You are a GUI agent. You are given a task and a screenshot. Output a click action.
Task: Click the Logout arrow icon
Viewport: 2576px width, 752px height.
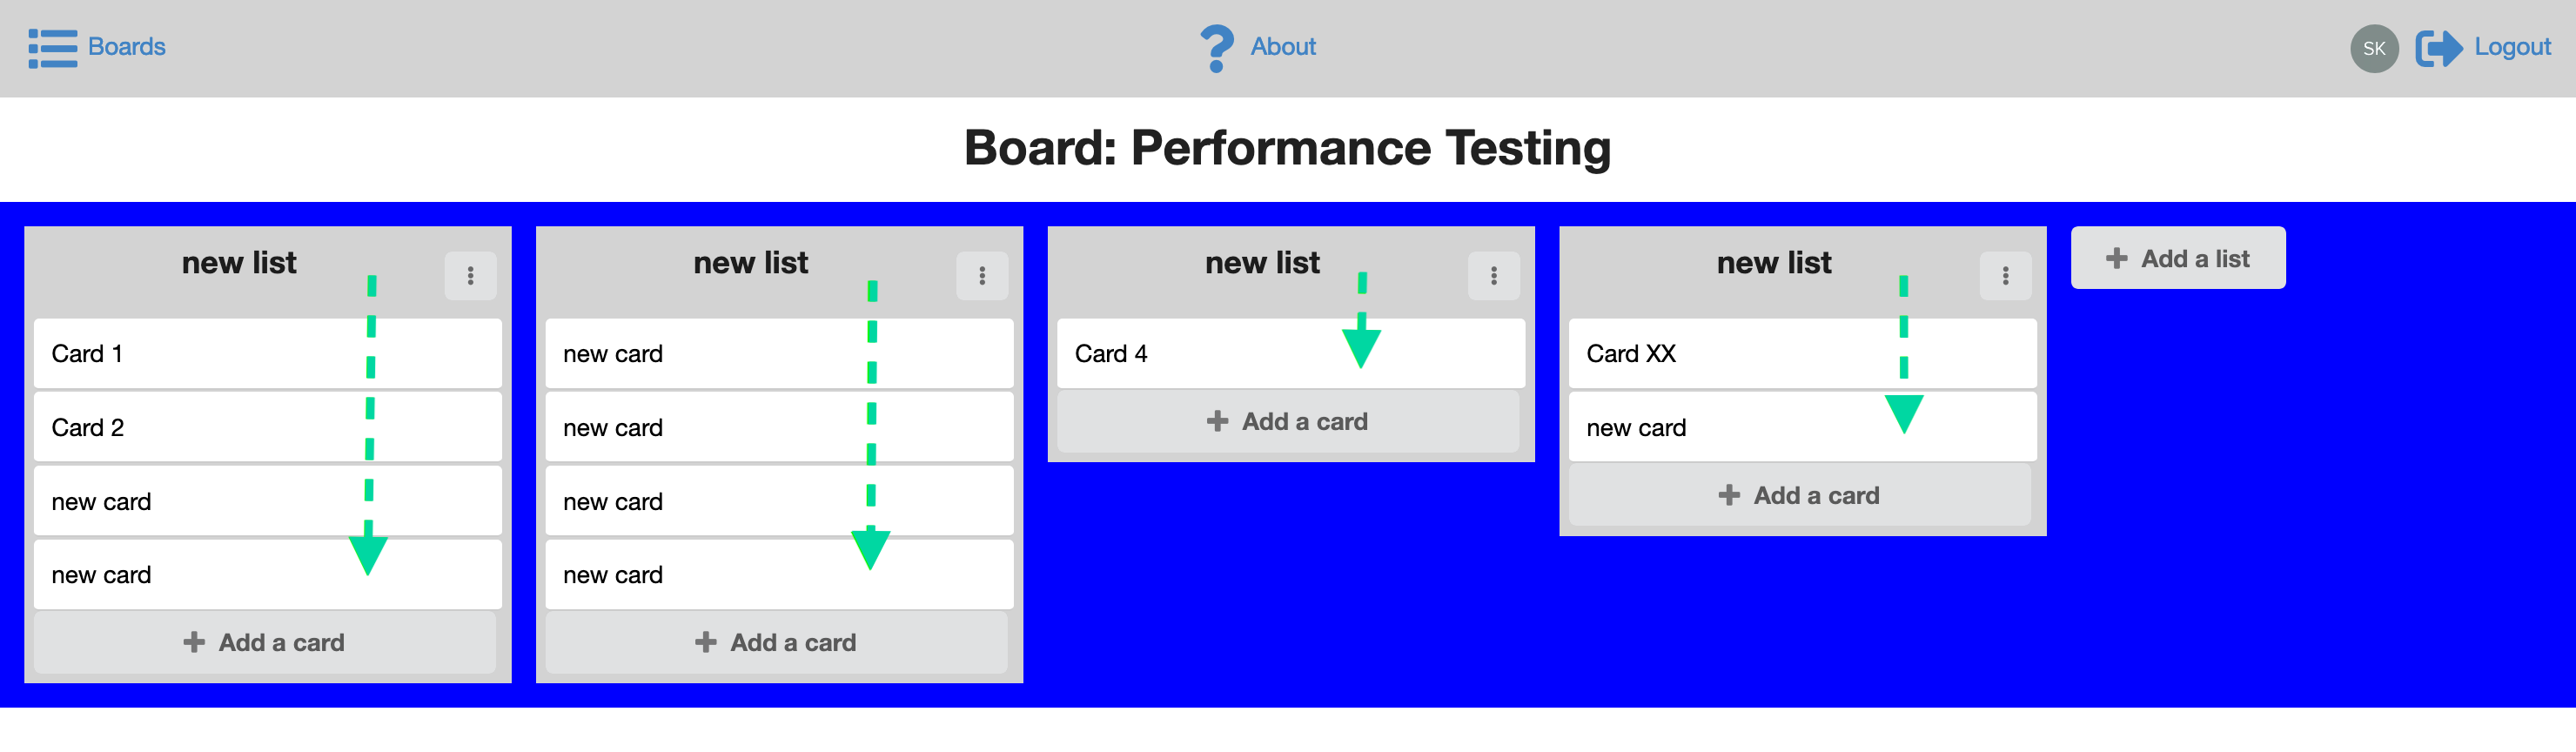coord(2438,48)
